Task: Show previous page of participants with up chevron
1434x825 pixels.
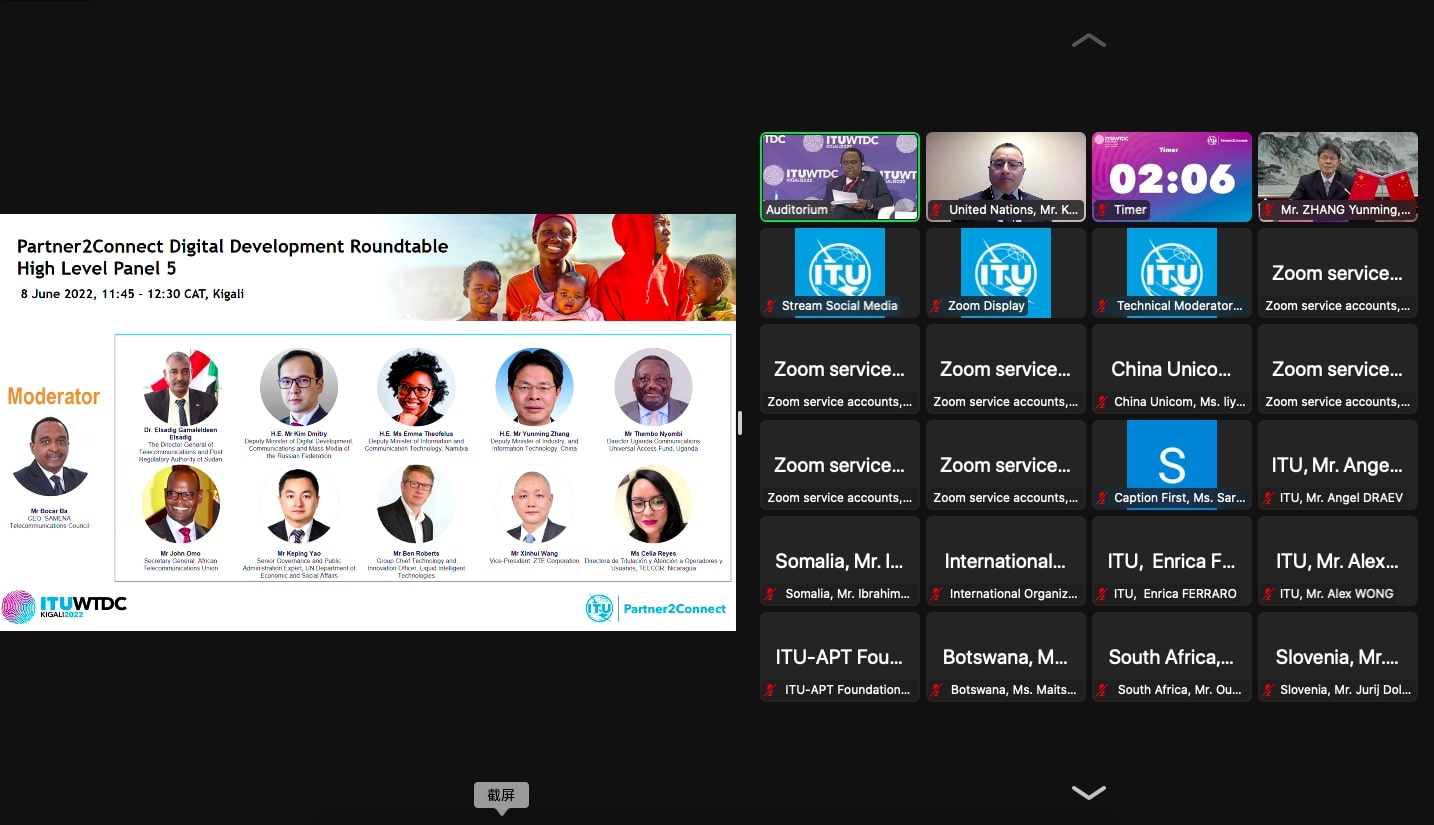Action: click(x=1088, y=41)
